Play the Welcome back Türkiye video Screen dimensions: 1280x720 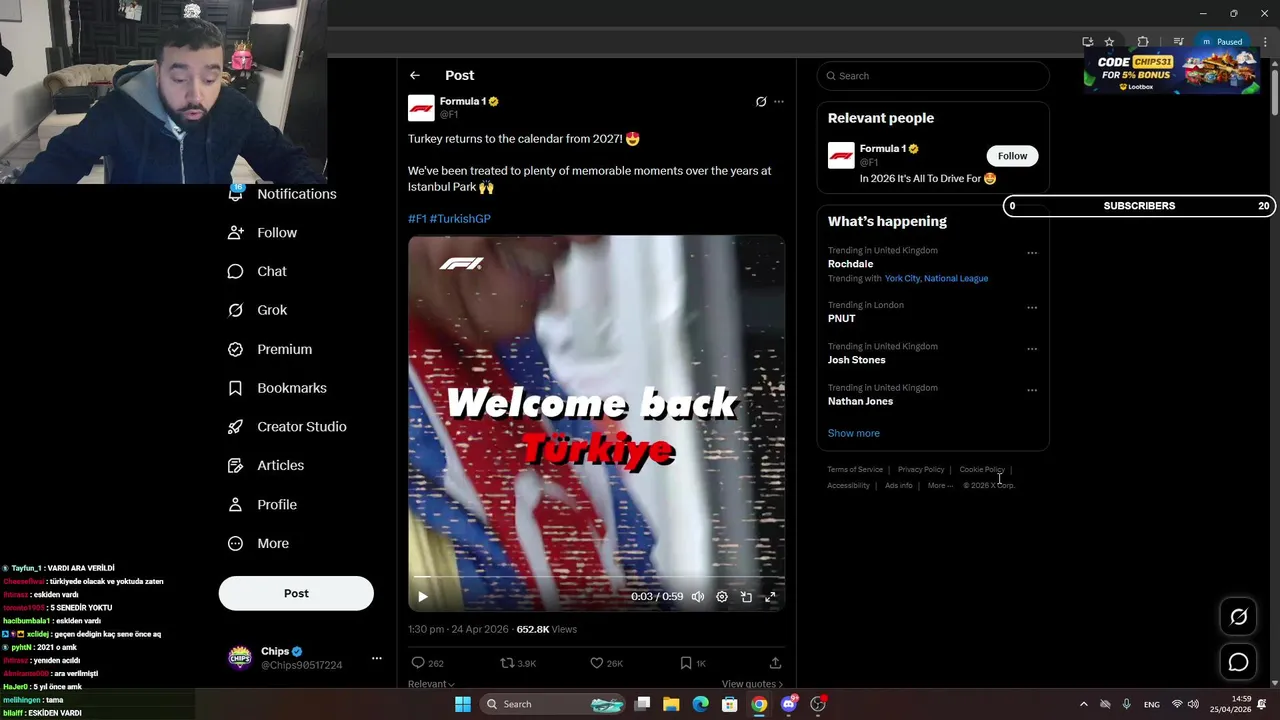(x=423, y=597)
